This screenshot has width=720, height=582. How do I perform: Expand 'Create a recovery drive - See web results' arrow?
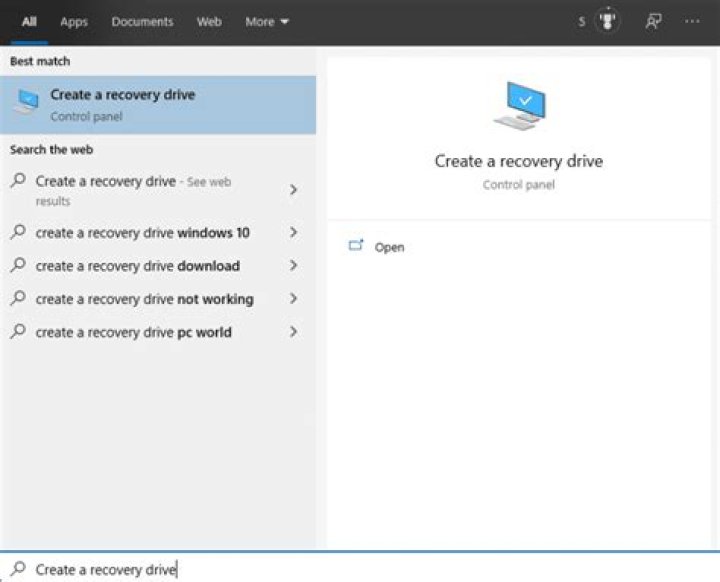(x=293, y=190)
